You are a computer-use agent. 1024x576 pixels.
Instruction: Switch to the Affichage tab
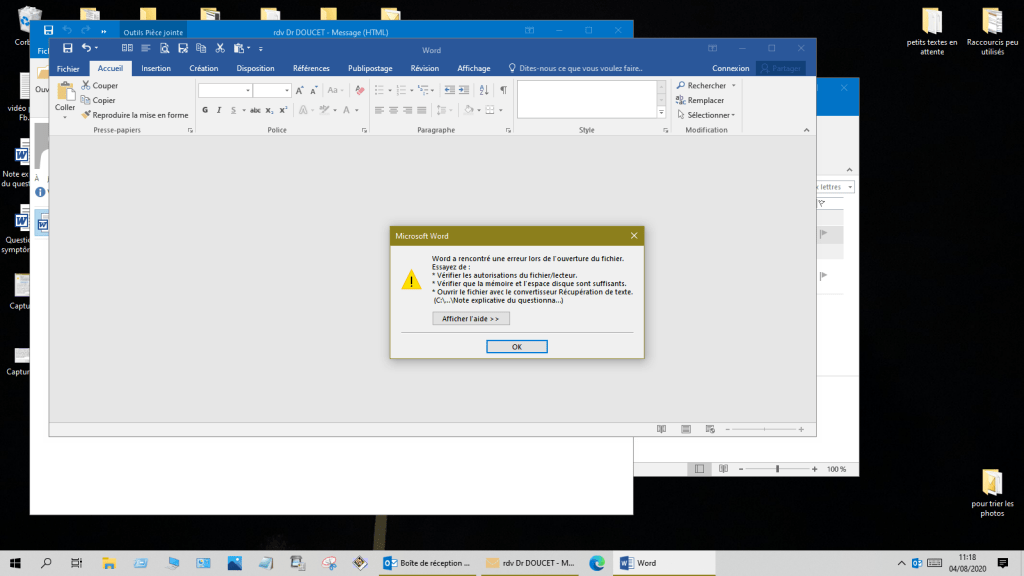coord(473,69)
